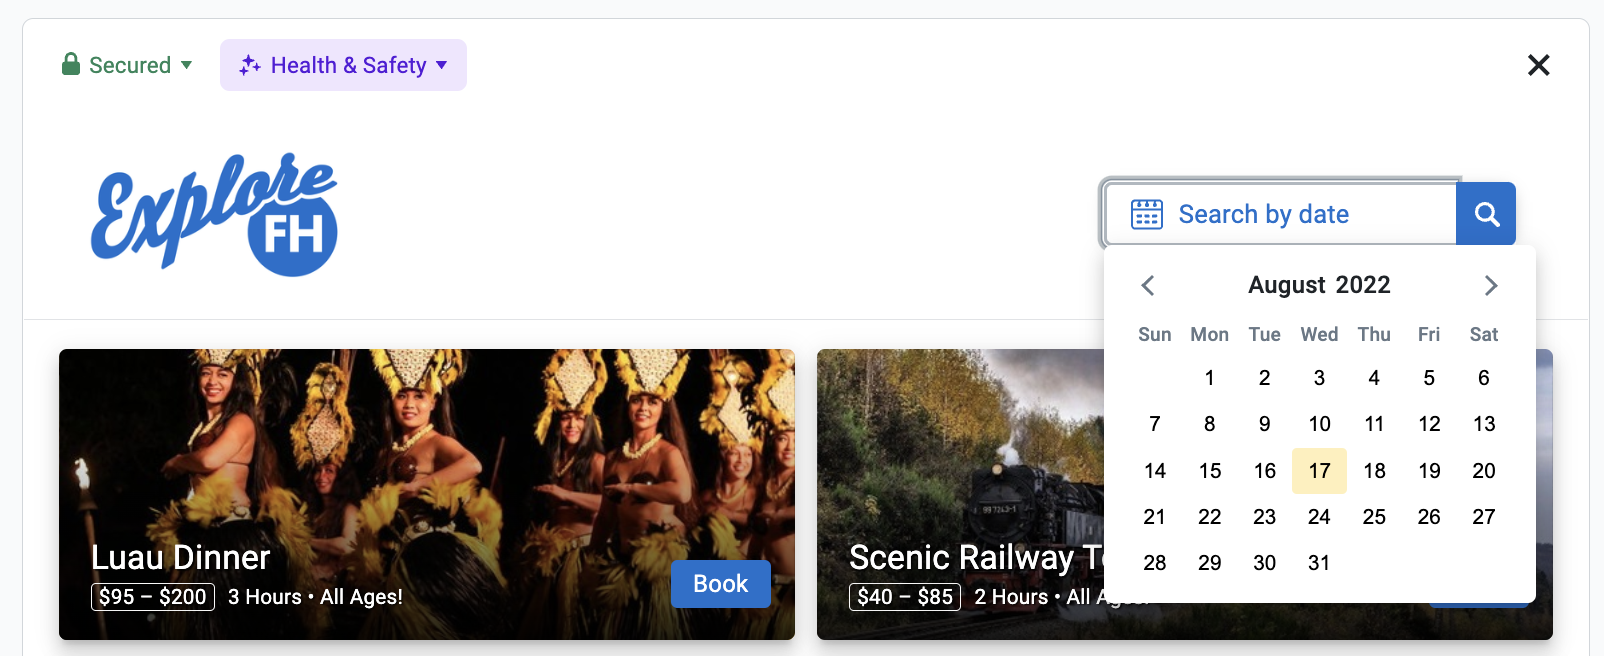Image resolution: width=1604 pixels, height=656 pixels.
Task: Click the Health & Safety sparkle icon
Action: [x=249, y=66]
